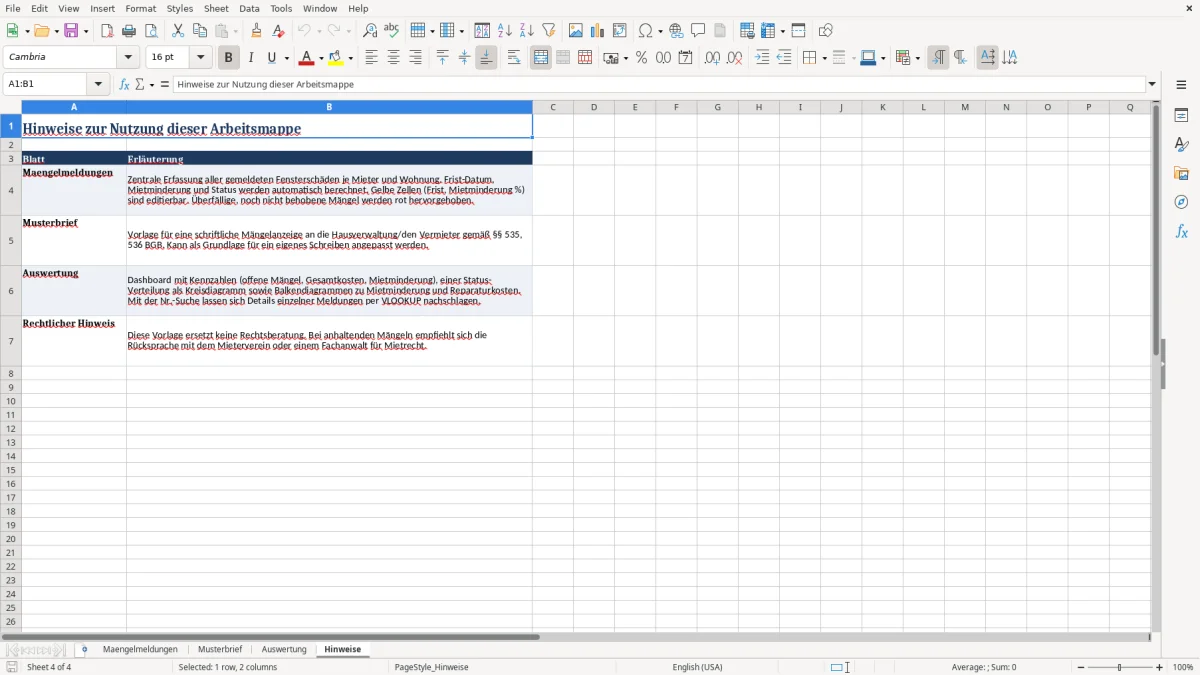Activate Clone Formatting paintbrush
Screen dimensions: 1200x675
point(256,31)
